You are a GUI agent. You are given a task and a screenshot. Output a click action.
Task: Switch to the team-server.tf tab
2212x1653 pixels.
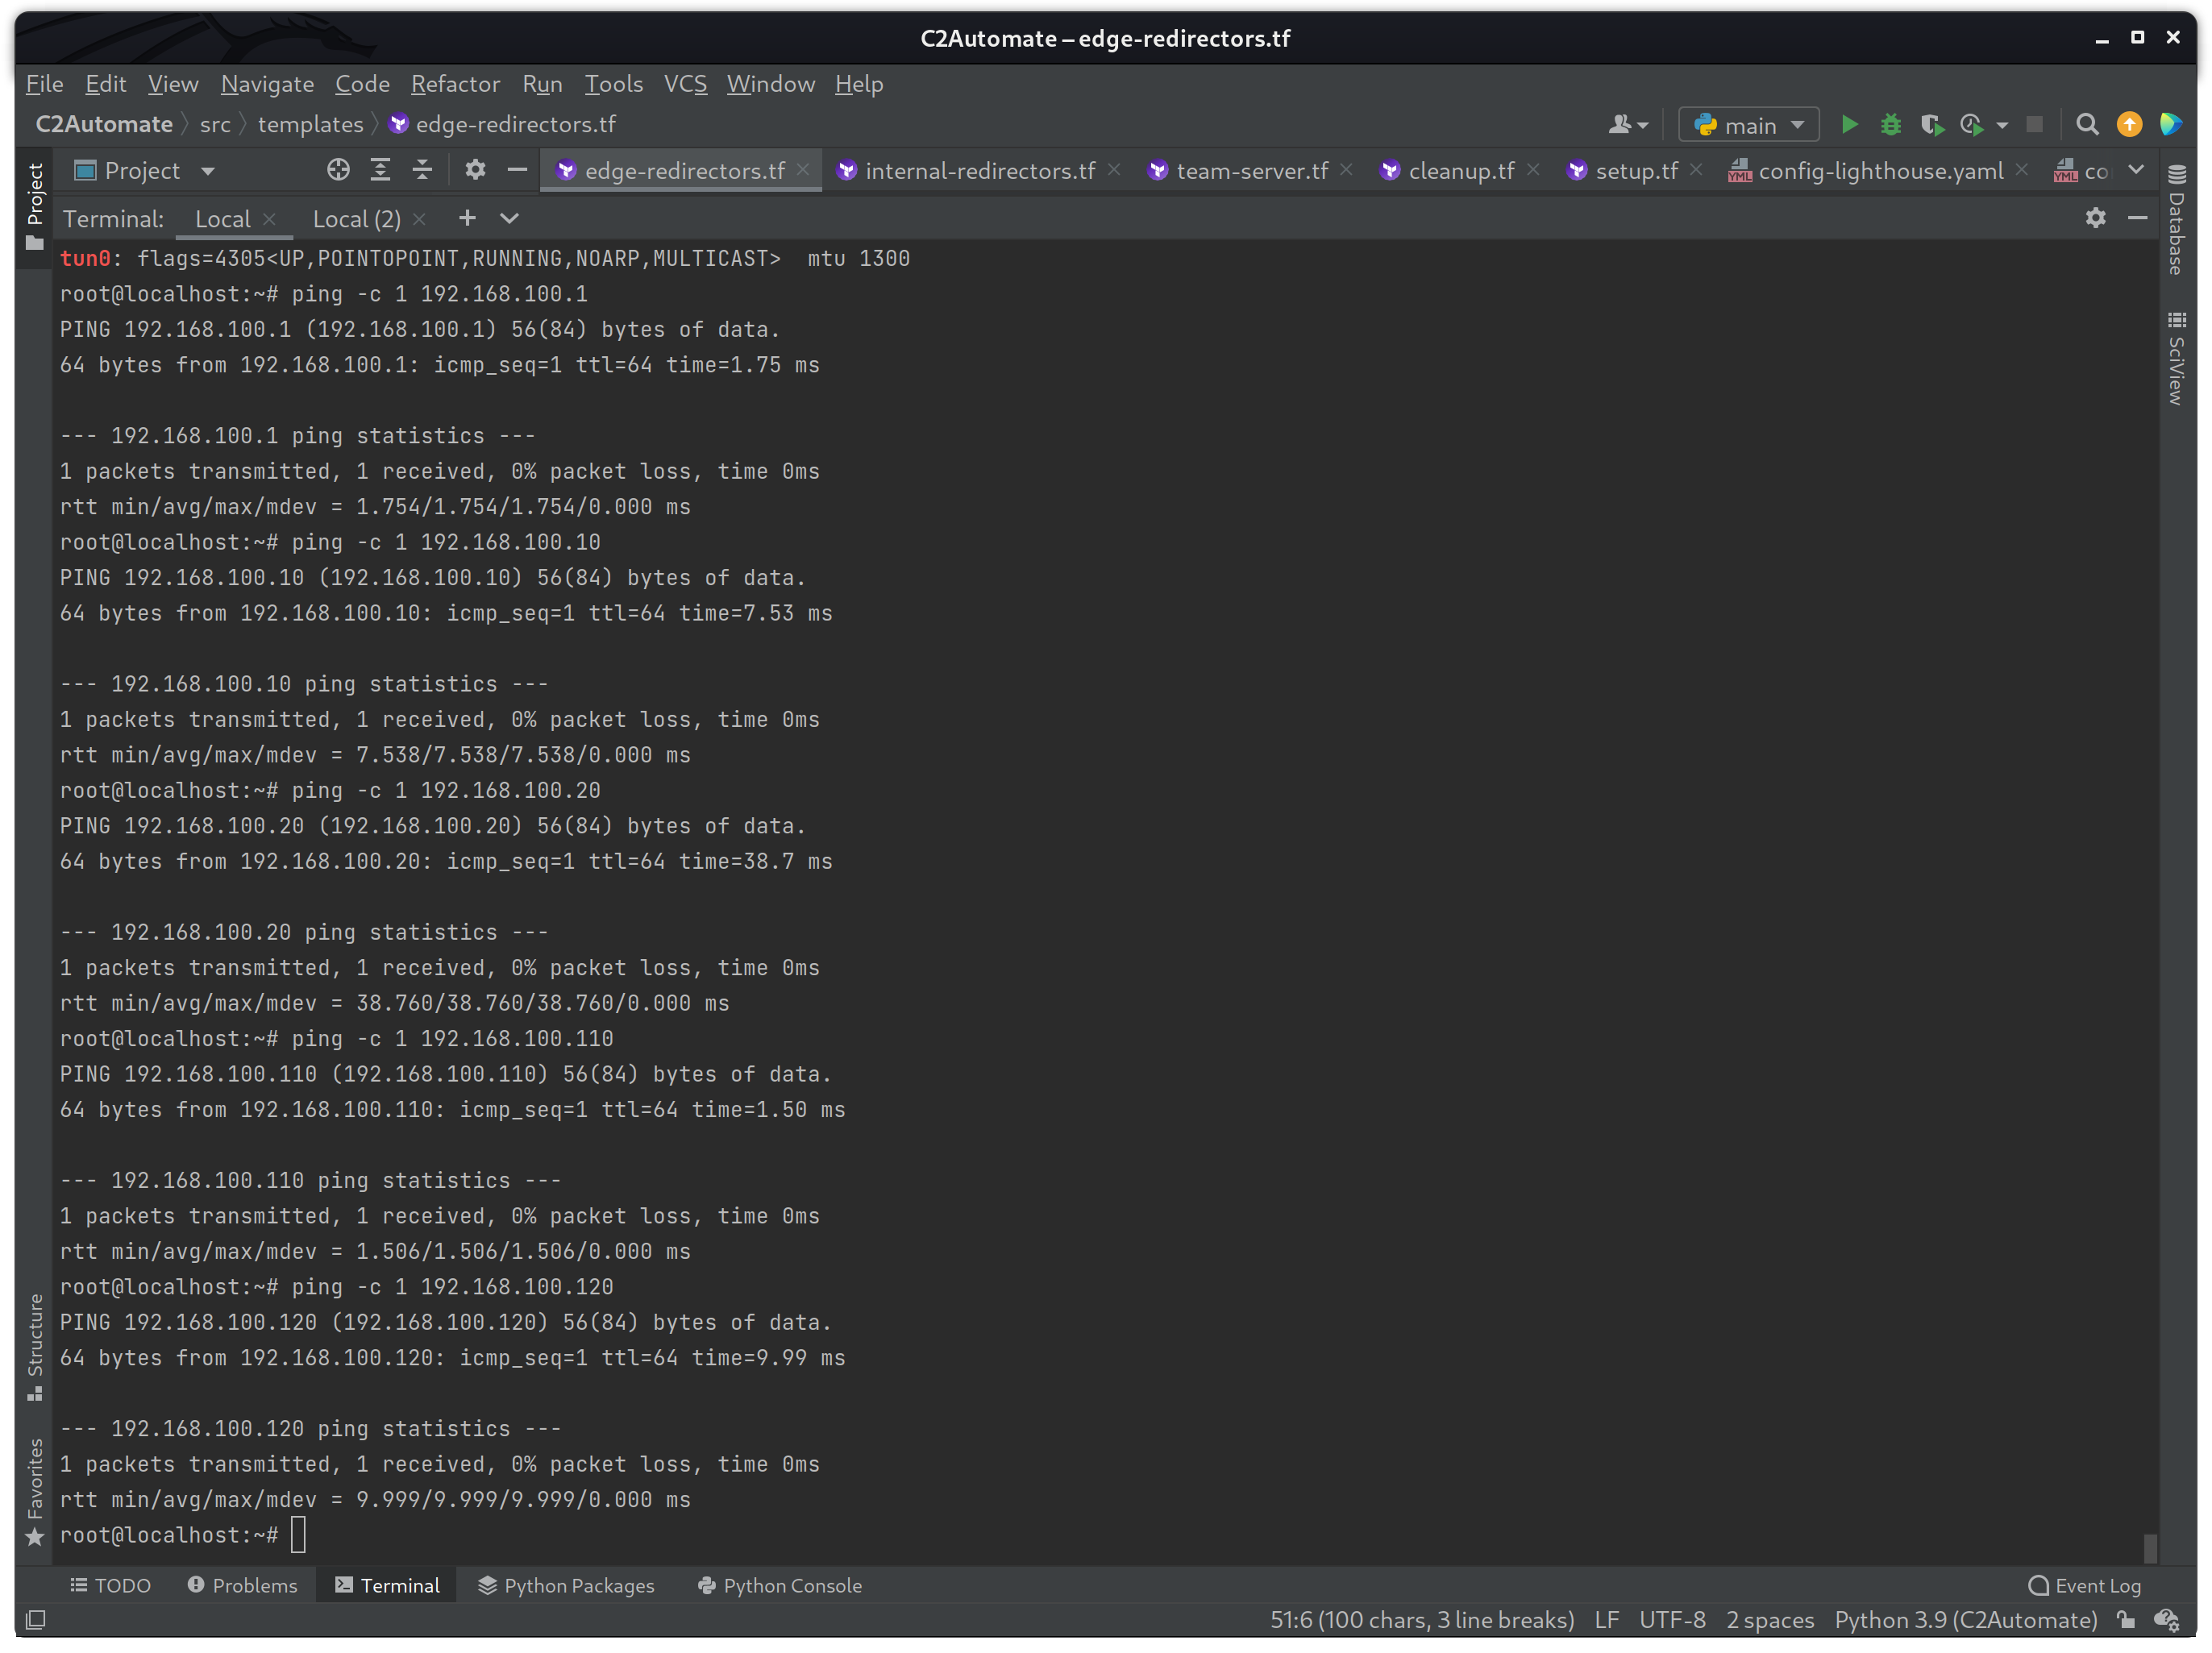click(1253, 170)
